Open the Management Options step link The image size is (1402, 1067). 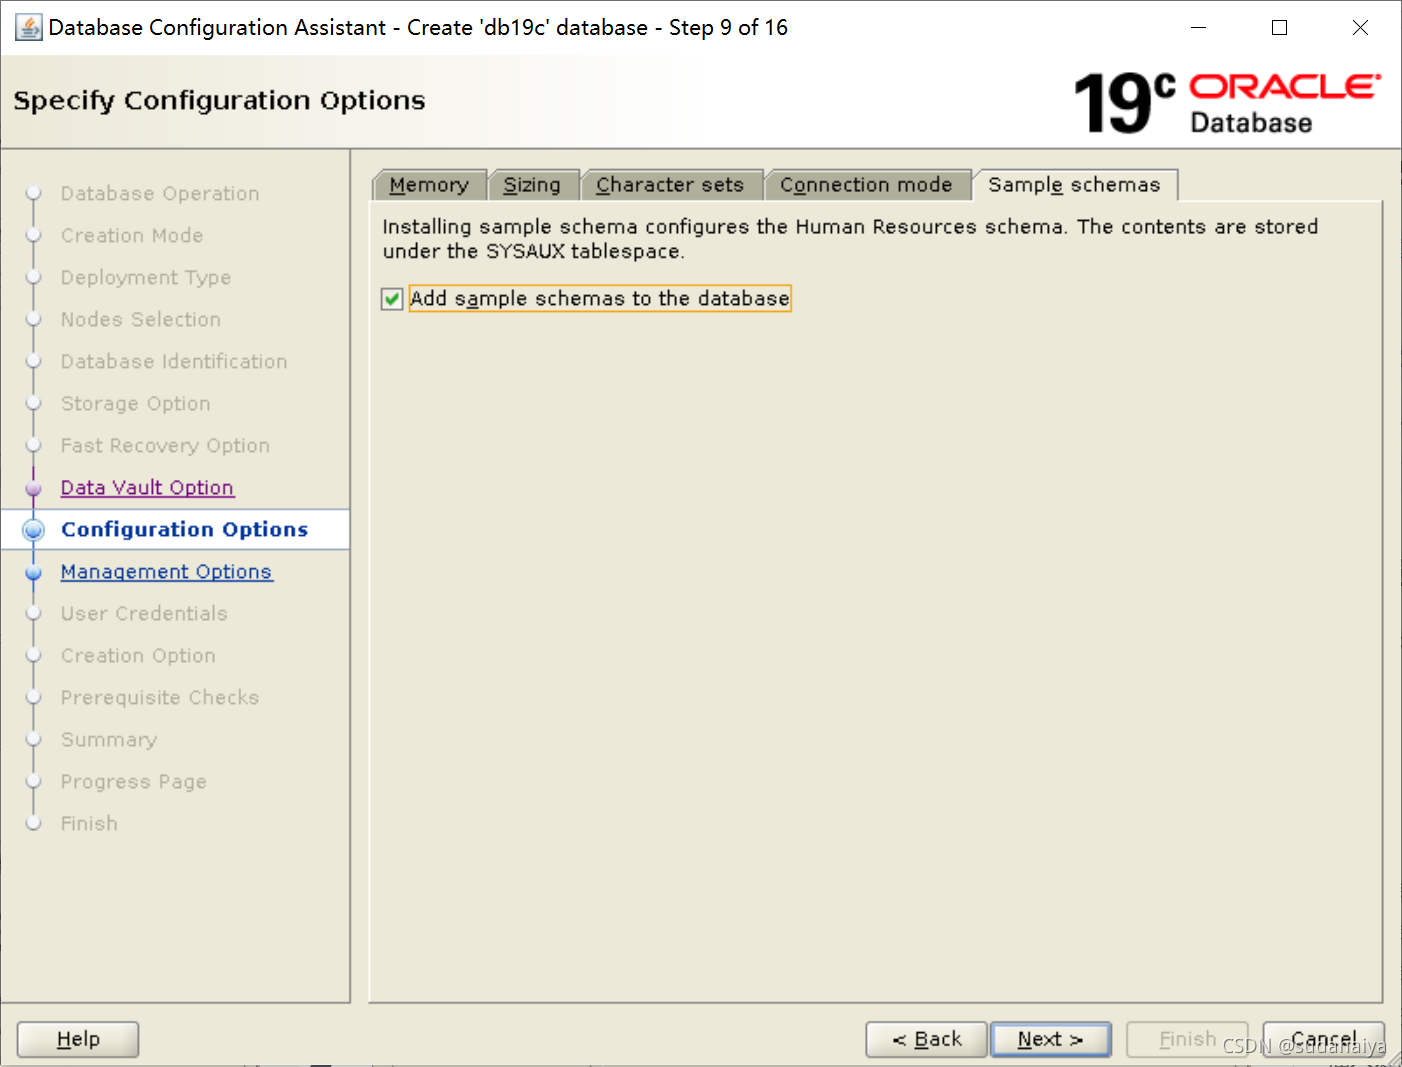tap(166, 571)
